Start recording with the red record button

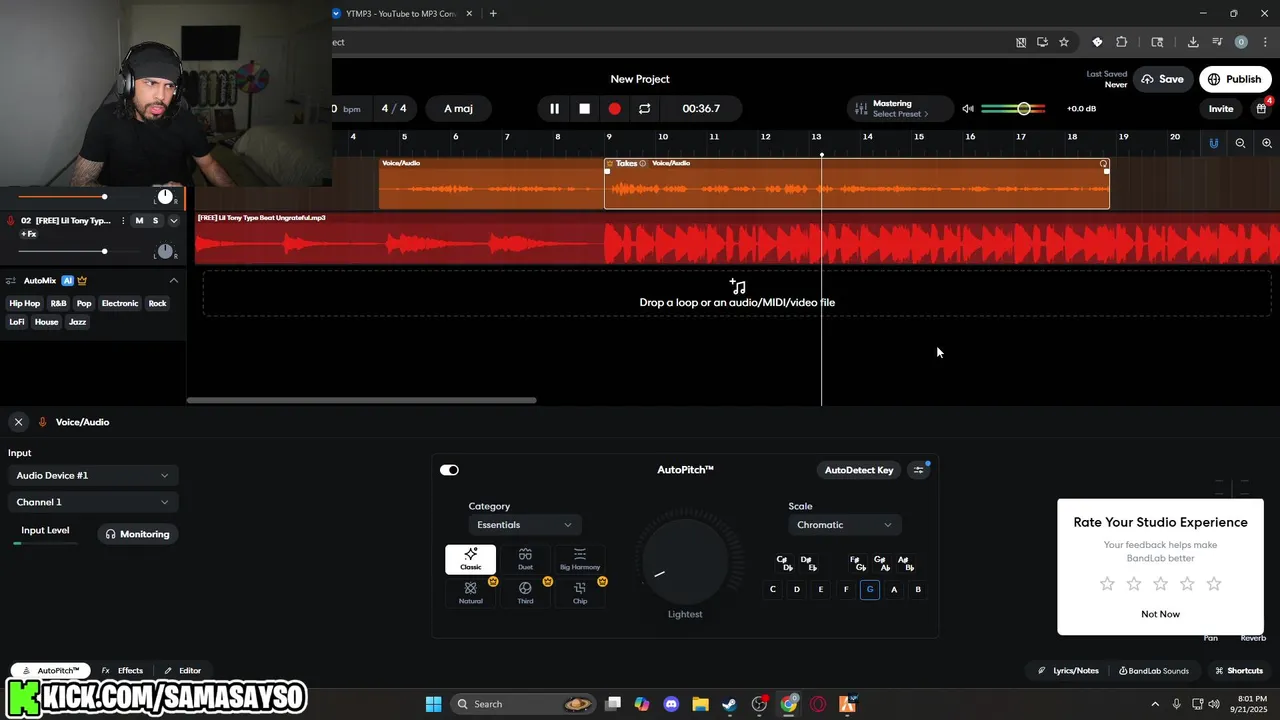point(615,109)
